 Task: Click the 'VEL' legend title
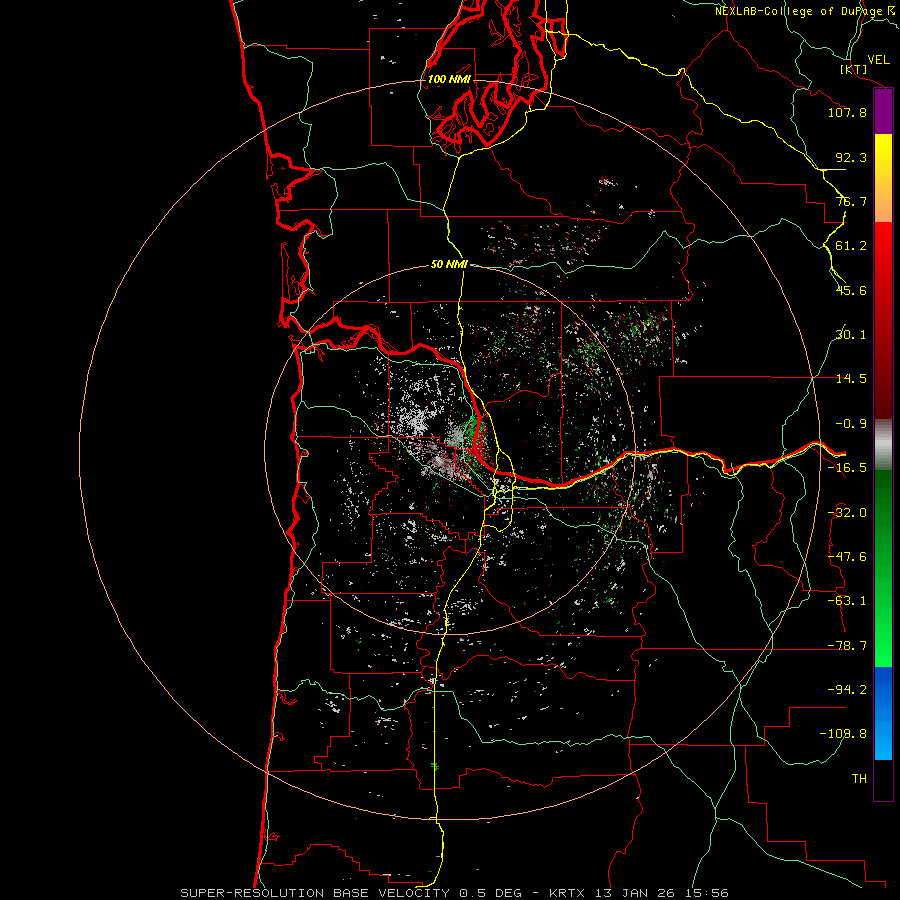878,60
